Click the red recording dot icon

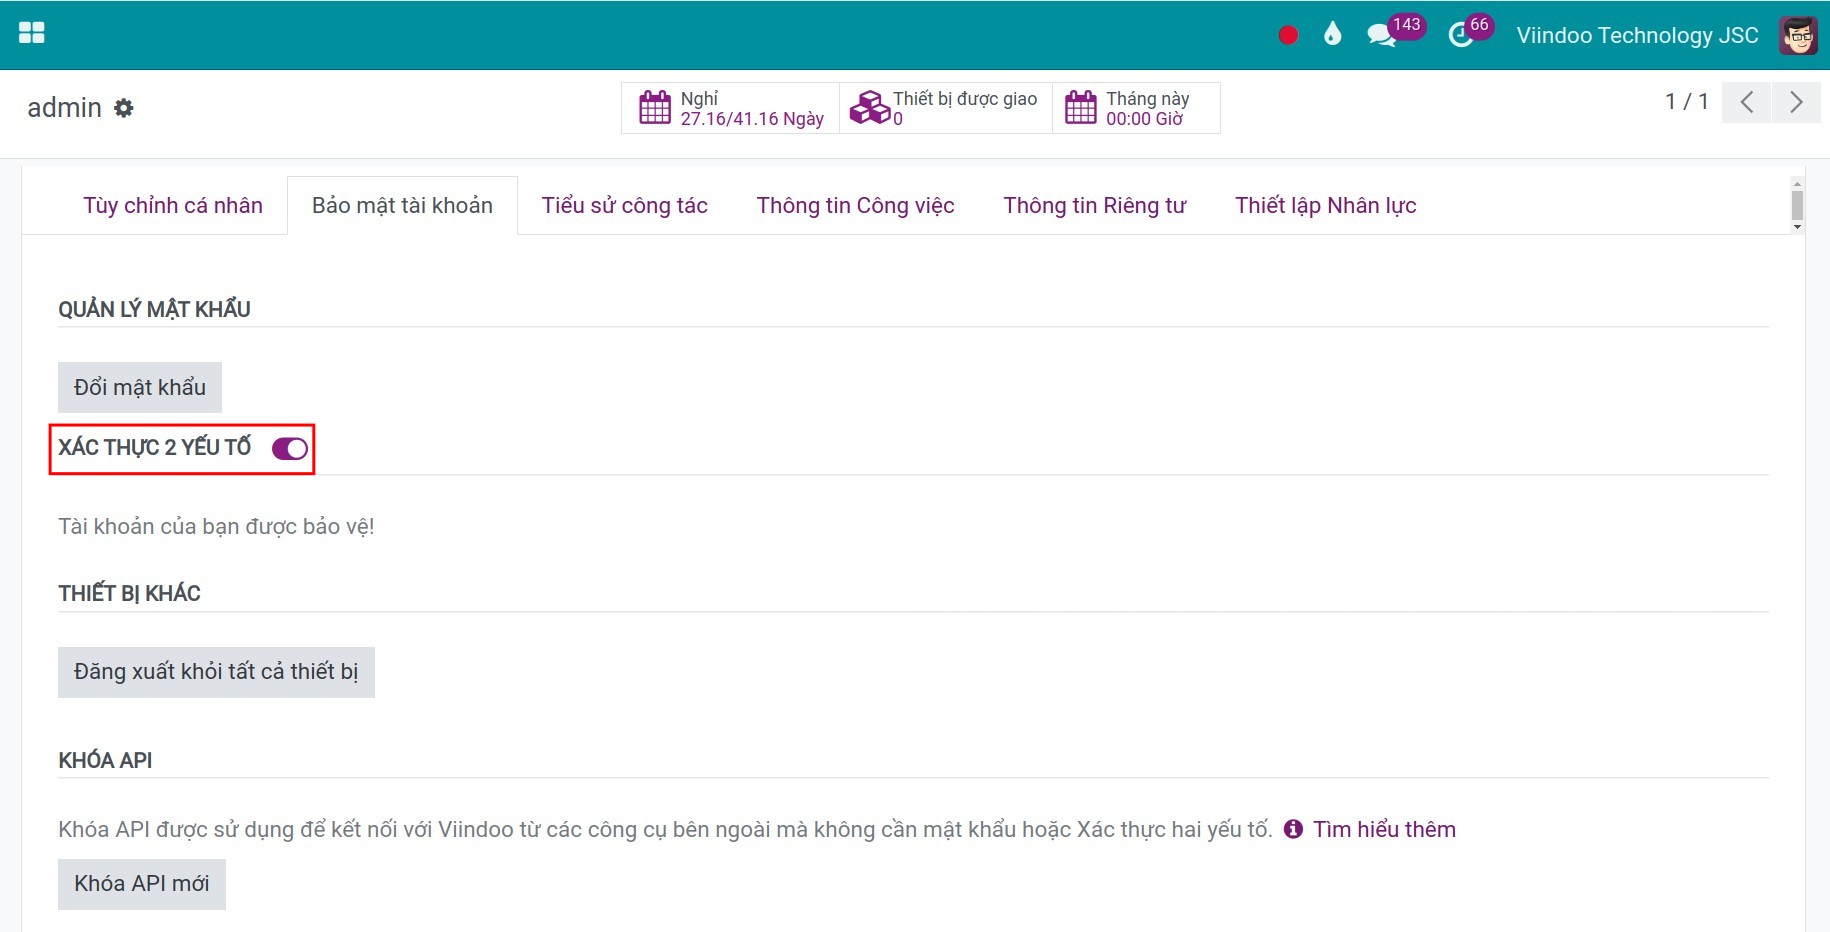pos(1288,35)
